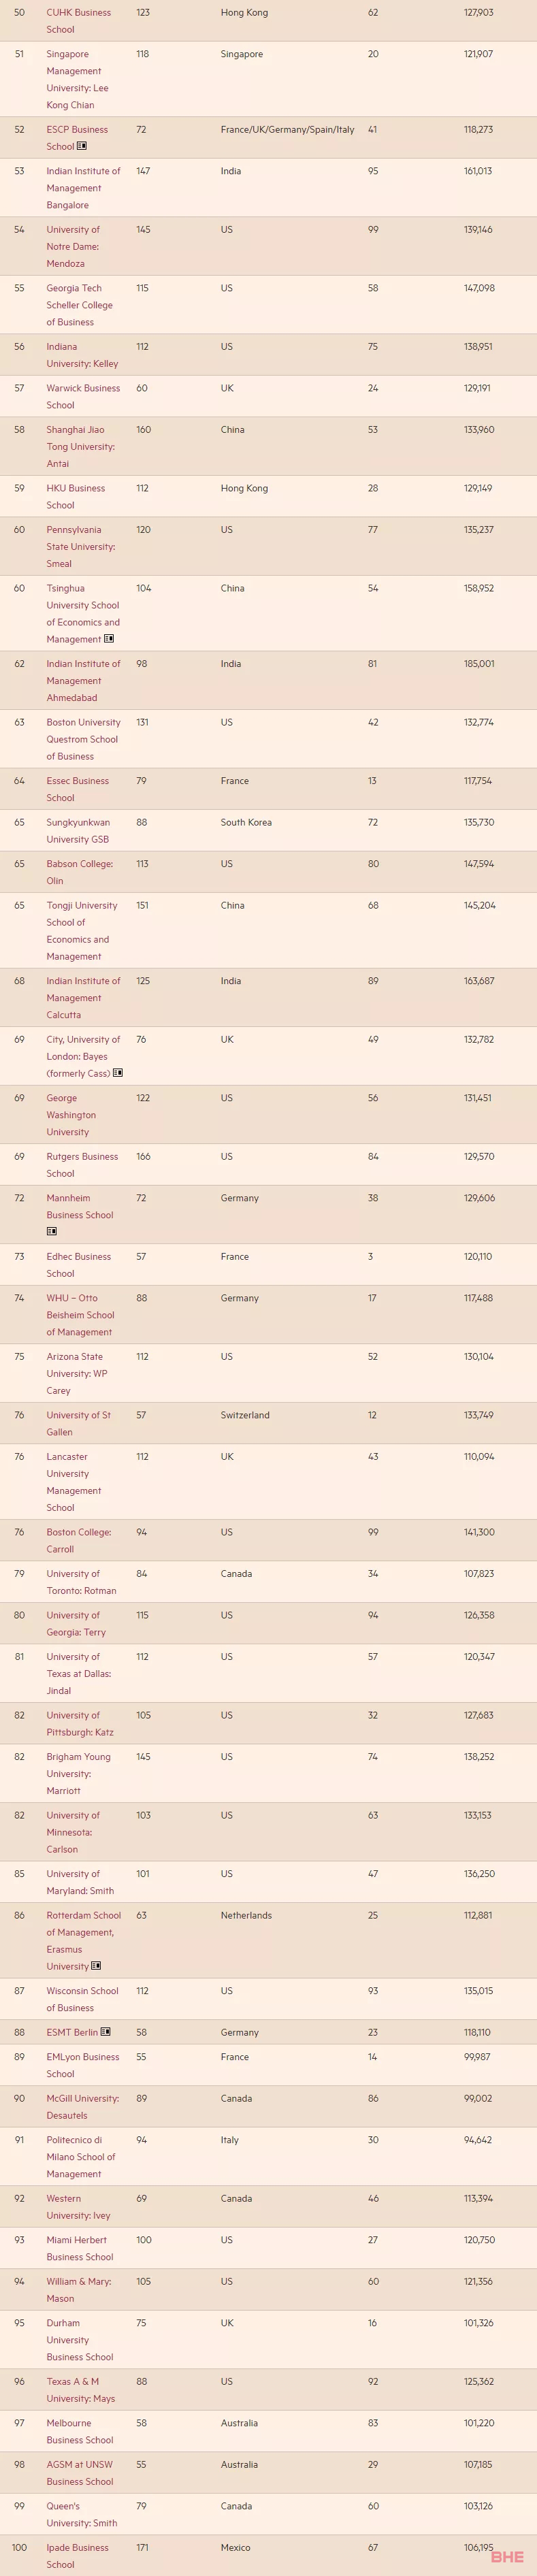
Task: Open Essec Business School link
Action: (x=77, y=789)
